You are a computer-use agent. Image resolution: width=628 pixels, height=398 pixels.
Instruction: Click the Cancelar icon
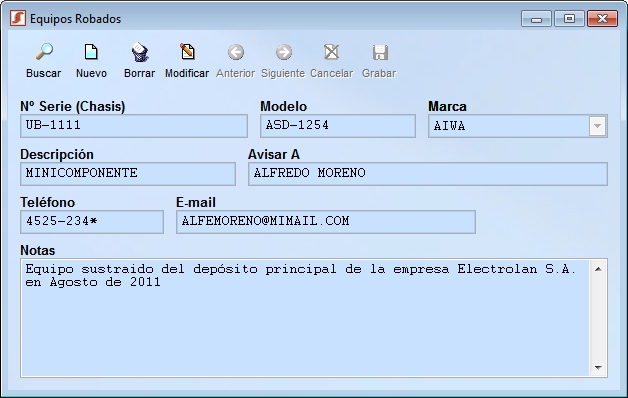331,52
